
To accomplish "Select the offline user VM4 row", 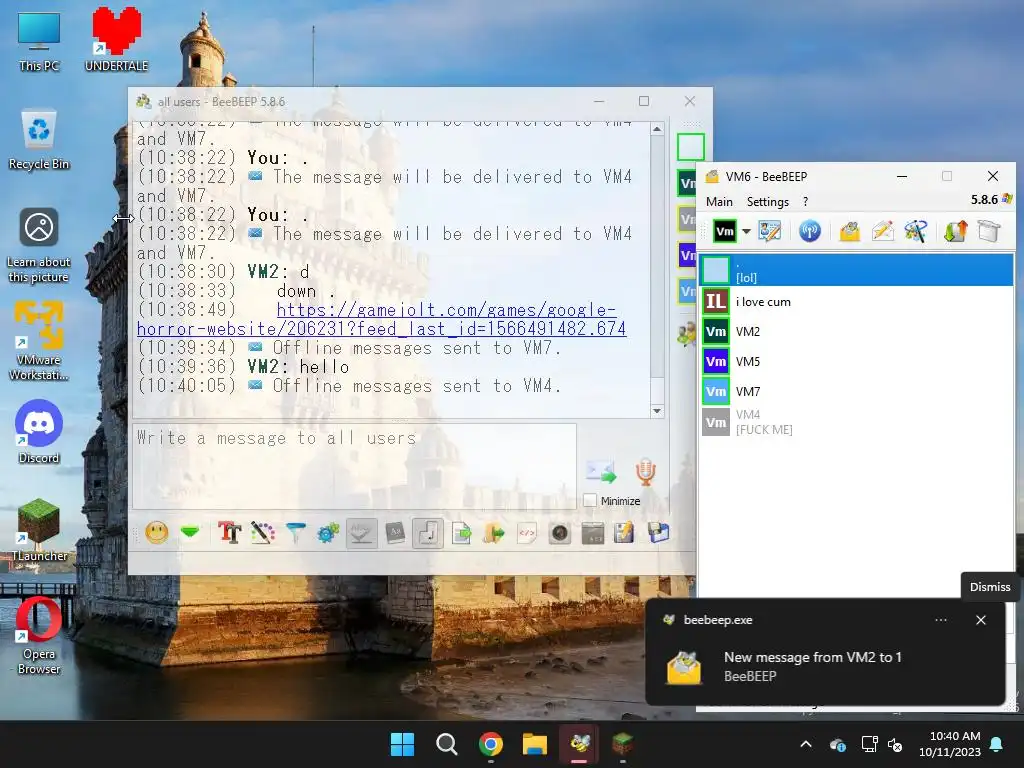I will [856, 422].
